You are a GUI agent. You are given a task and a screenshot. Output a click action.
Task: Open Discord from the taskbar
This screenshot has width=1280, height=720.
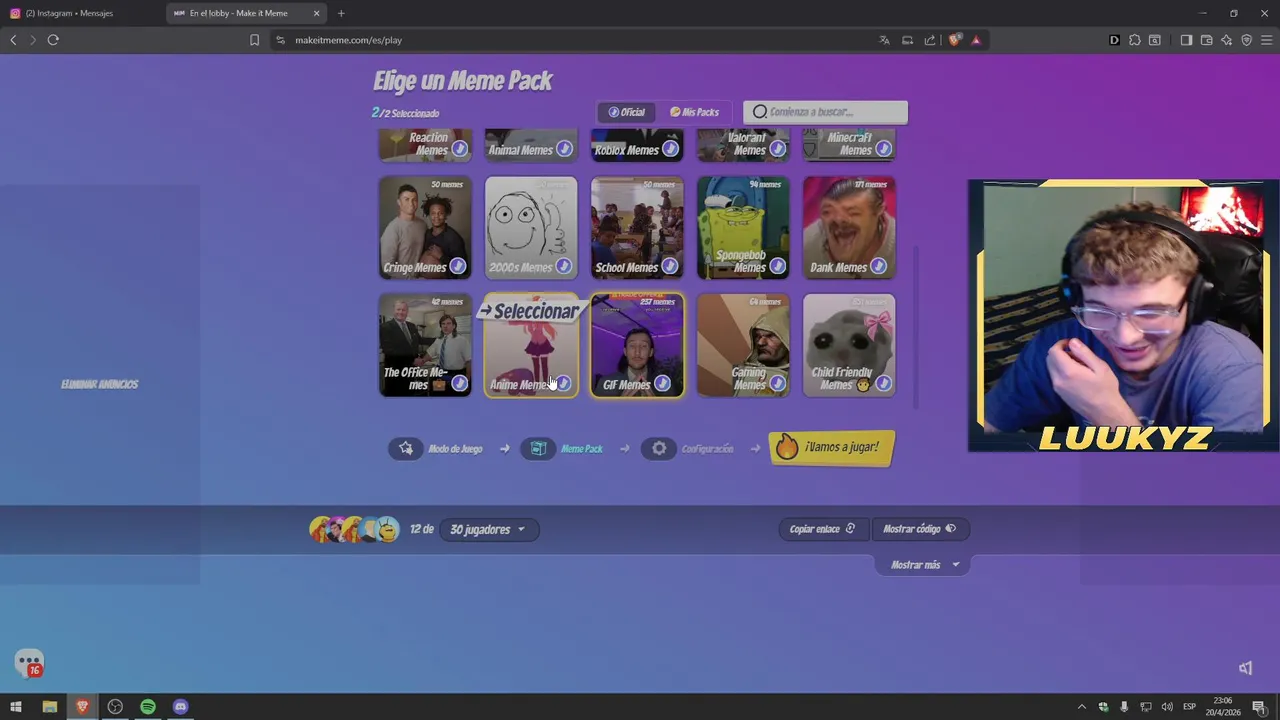click(180, 707)
